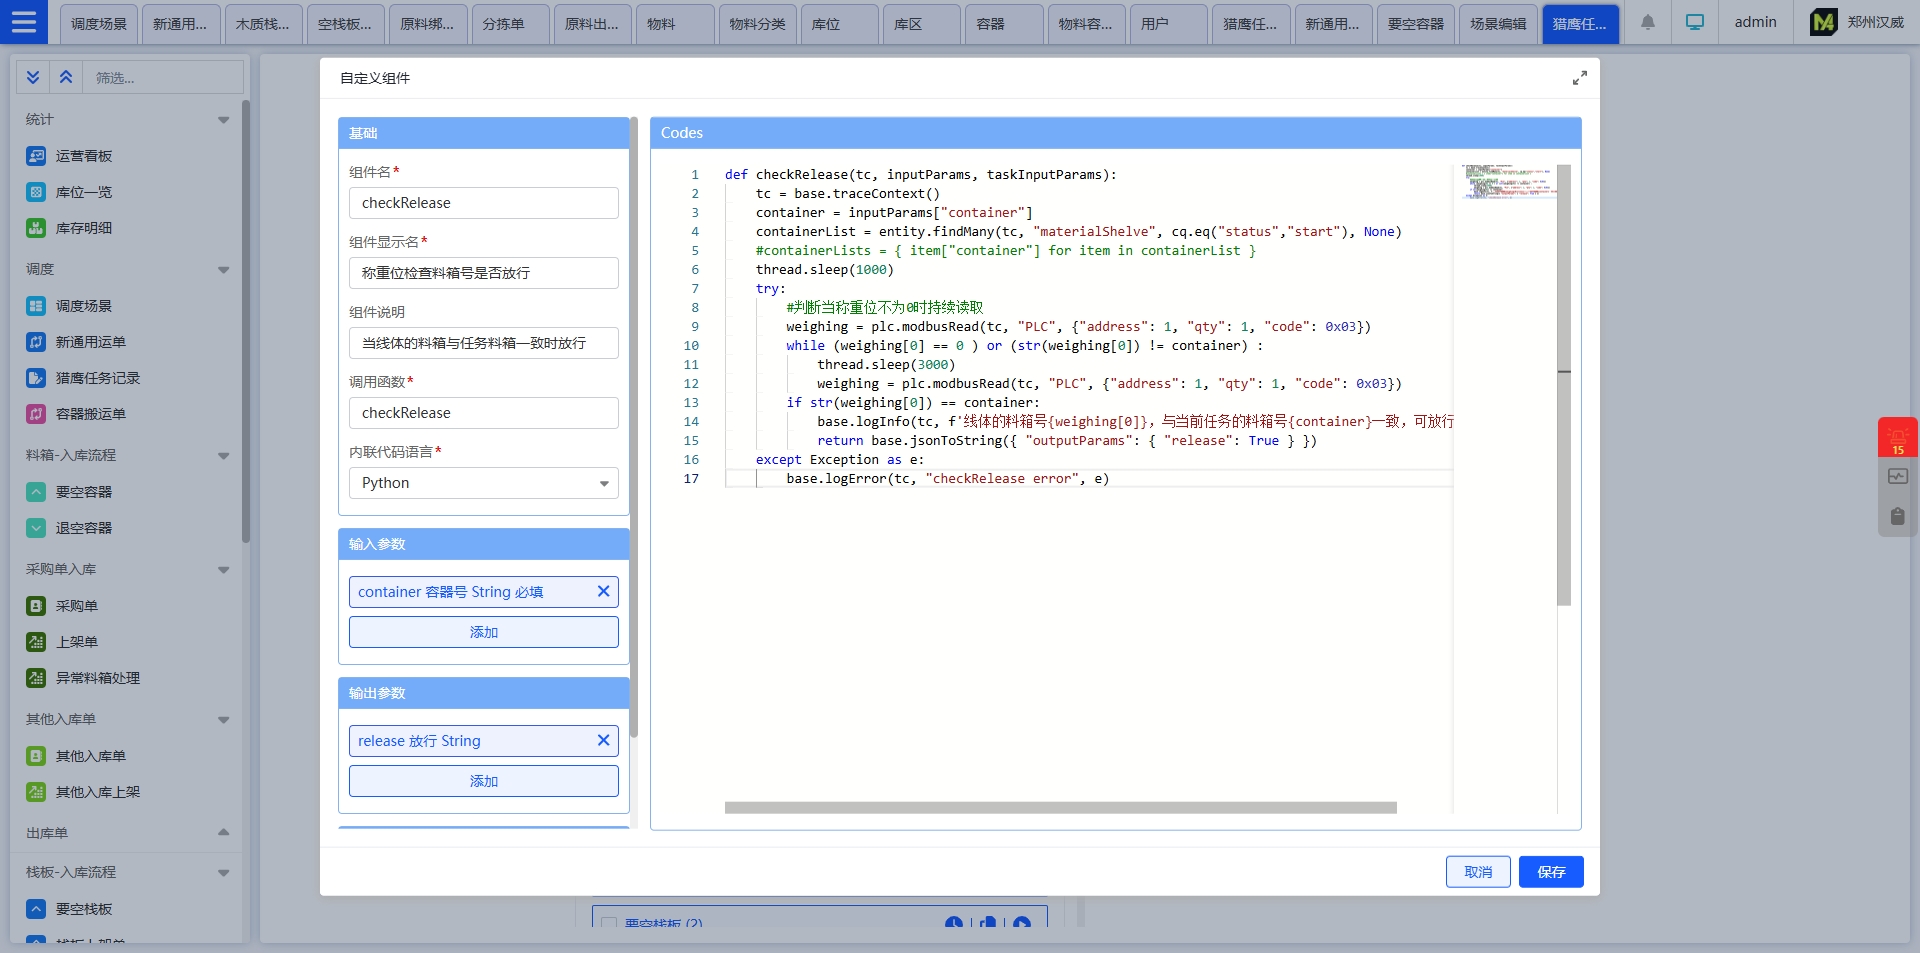Click the 组件显示名 input field
Screen dimensions: 1920x953
coord(483,273)
